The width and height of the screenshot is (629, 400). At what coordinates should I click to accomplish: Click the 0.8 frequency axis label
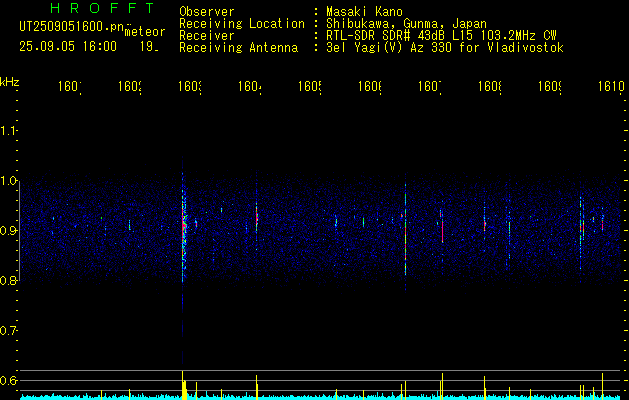pos(8,280)
